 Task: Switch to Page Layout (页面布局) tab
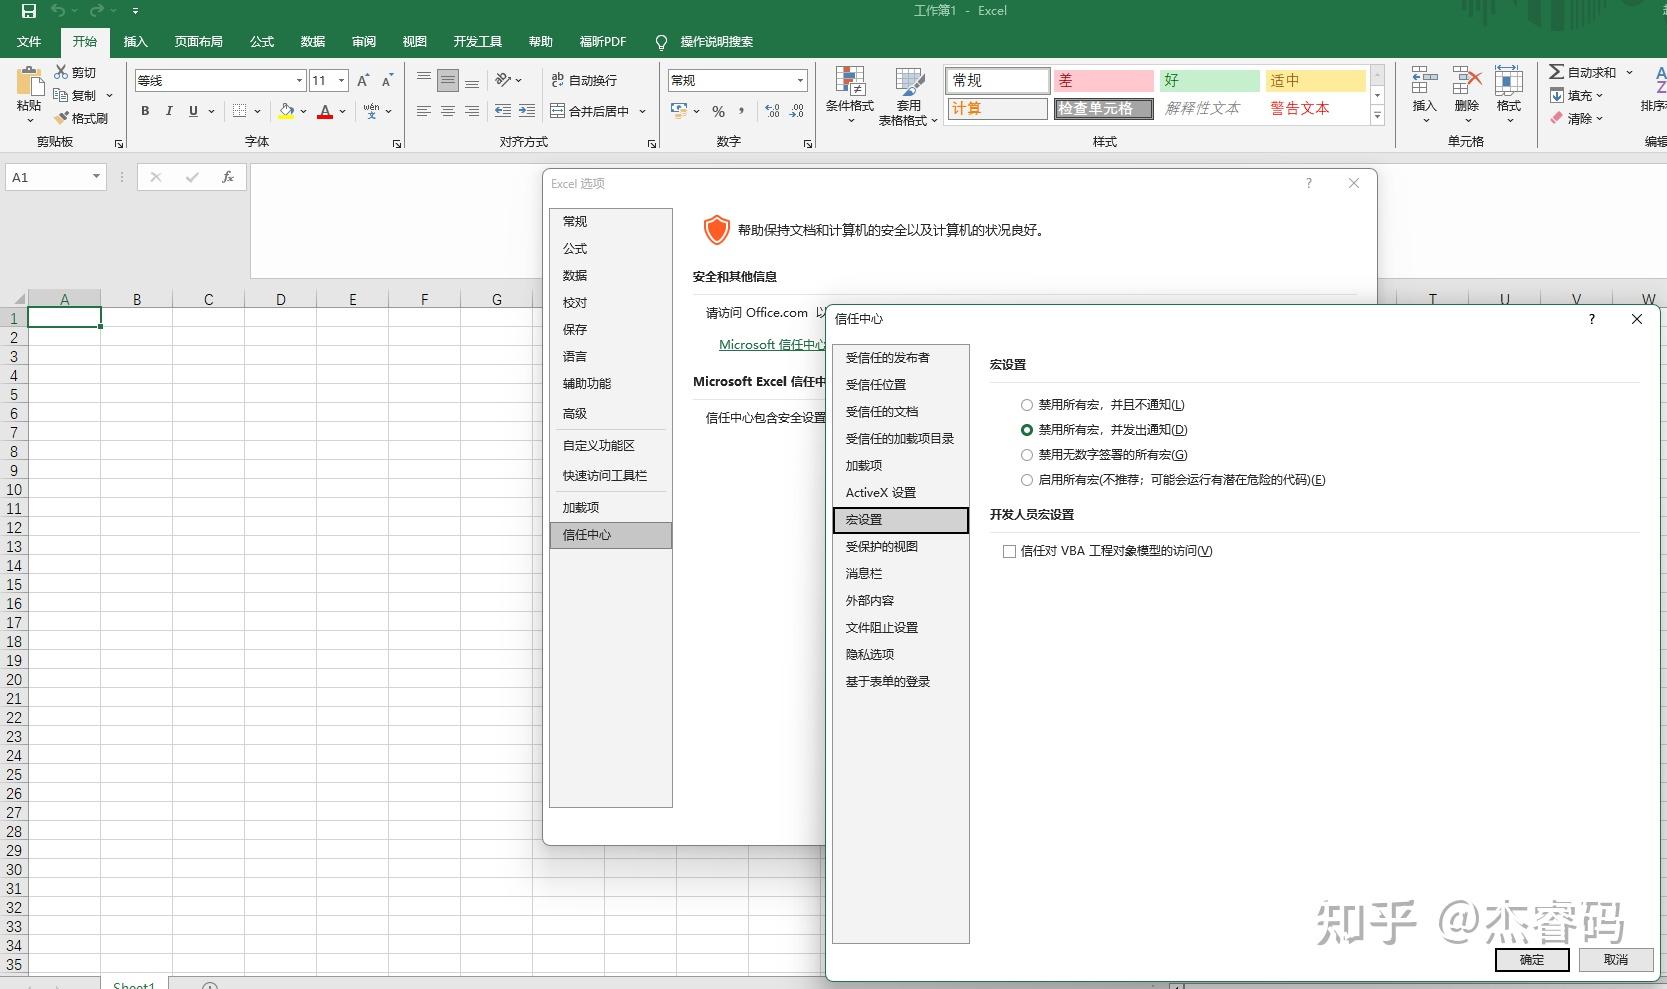(x=198, y=41)
